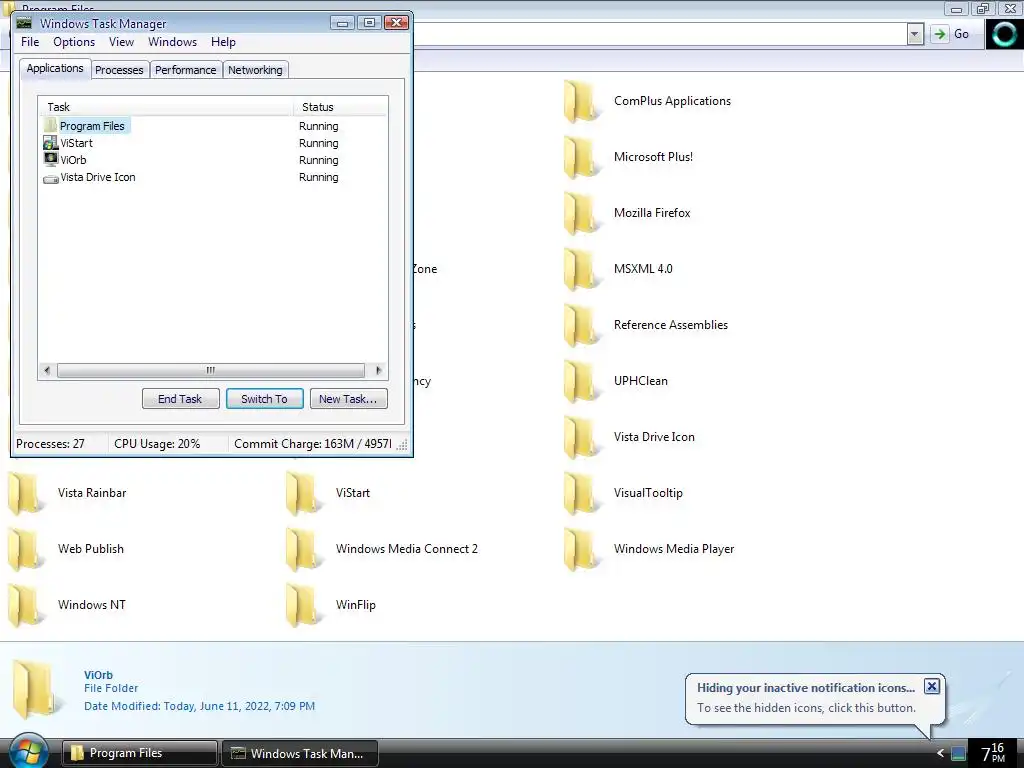Image resolution: width=1024 pixels, height=768 pixels.
Task: Select the VisualTooltip folder icon
Action: (x=580, y=494)
